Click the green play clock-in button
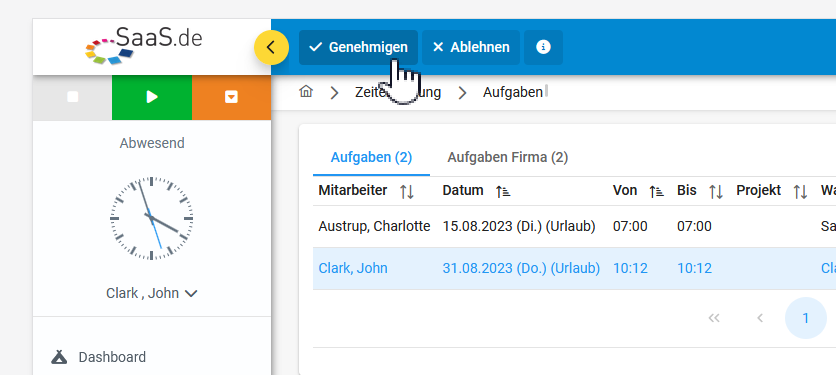 152,97
